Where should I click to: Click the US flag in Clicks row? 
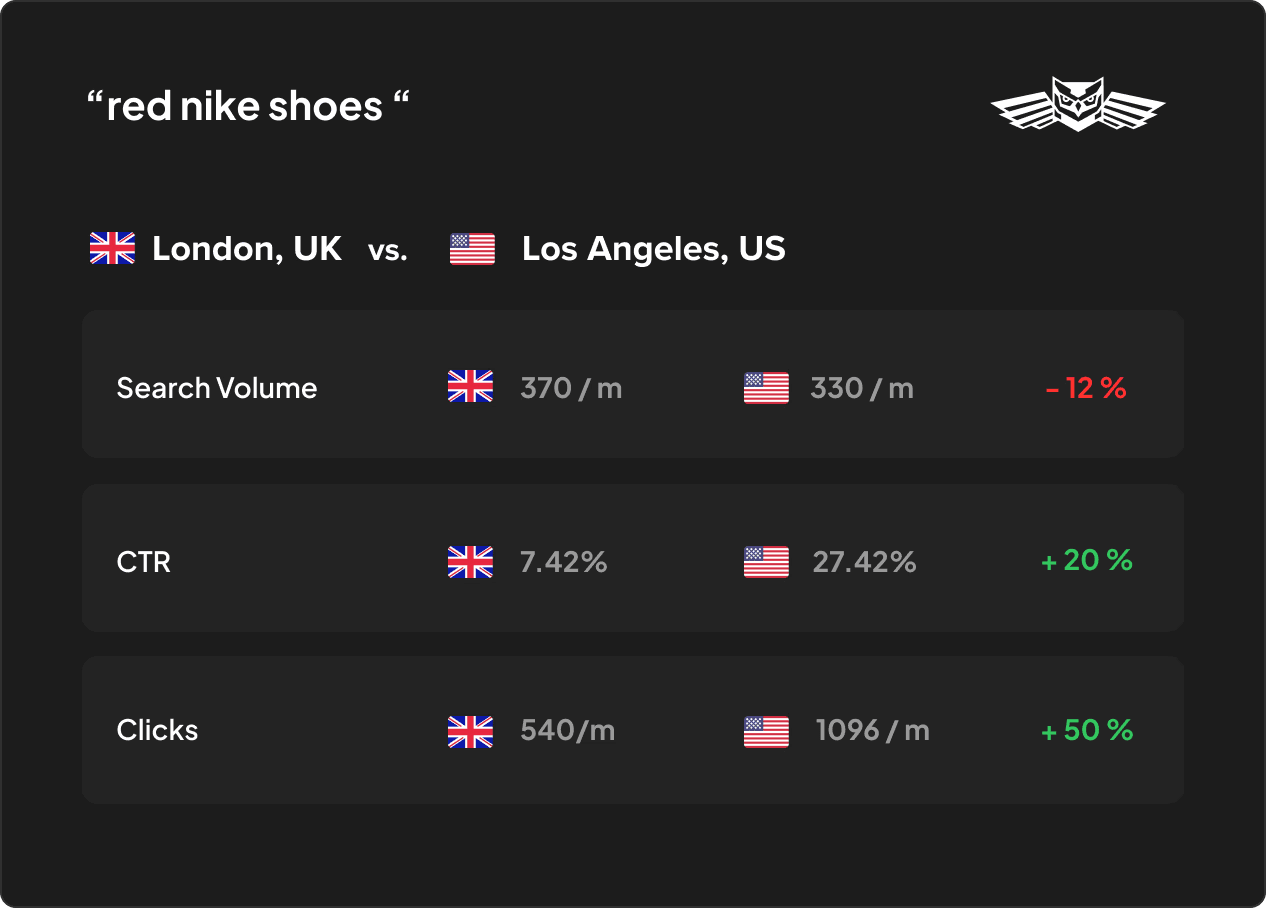[x=766, y=731]
